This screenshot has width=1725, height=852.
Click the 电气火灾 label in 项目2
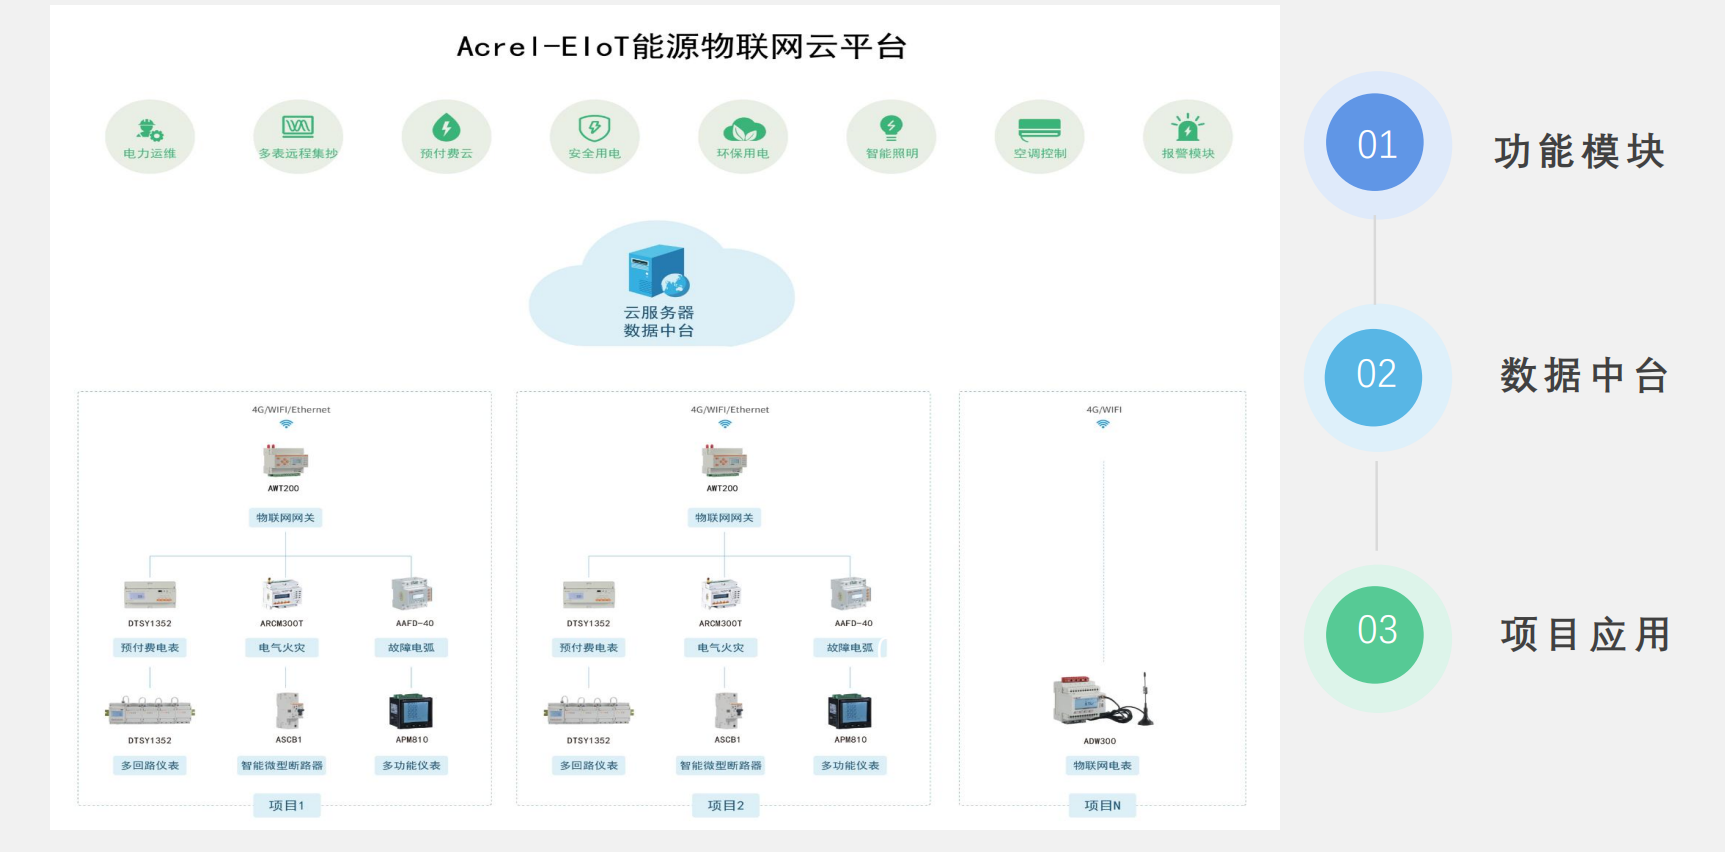721,647
